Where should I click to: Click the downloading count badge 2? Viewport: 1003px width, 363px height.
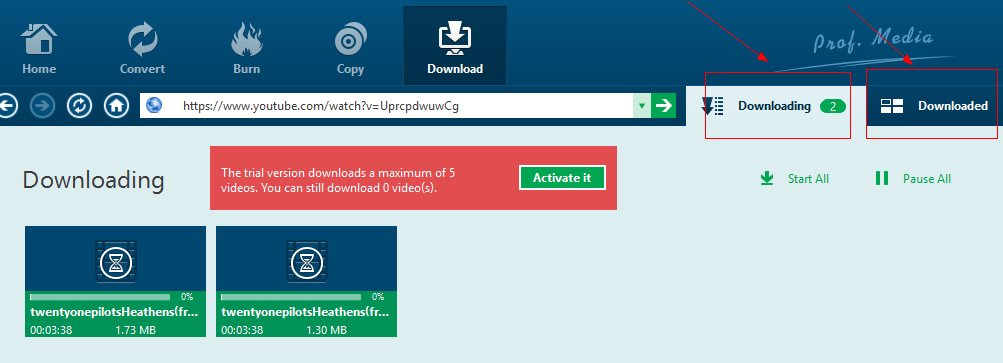[x=833, y=107]
